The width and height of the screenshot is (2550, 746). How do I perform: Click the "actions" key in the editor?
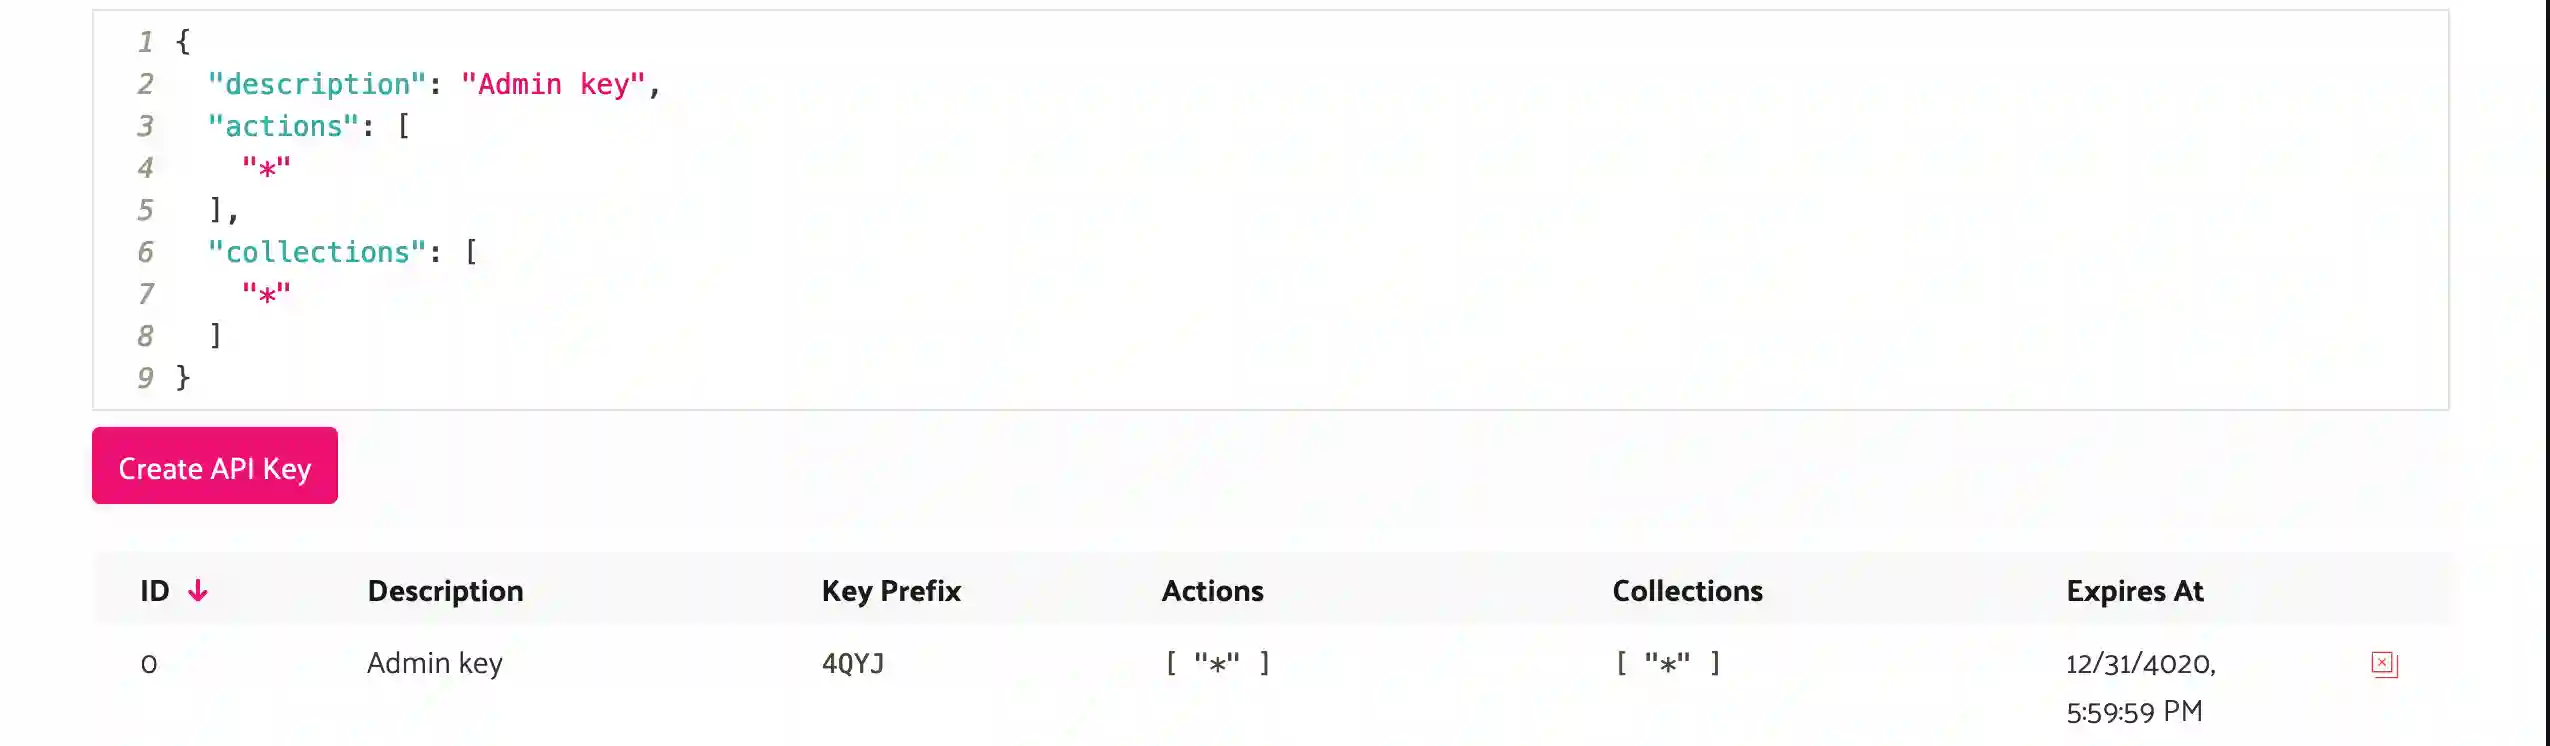point(283,126)
